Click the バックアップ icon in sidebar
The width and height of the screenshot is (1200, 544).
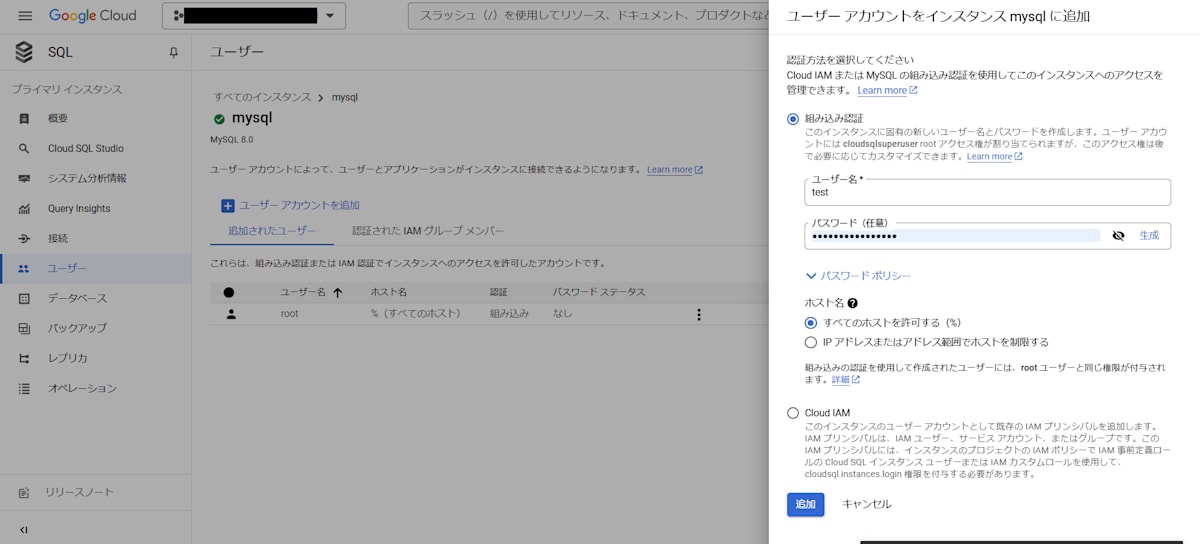click(x=24, y=328)
